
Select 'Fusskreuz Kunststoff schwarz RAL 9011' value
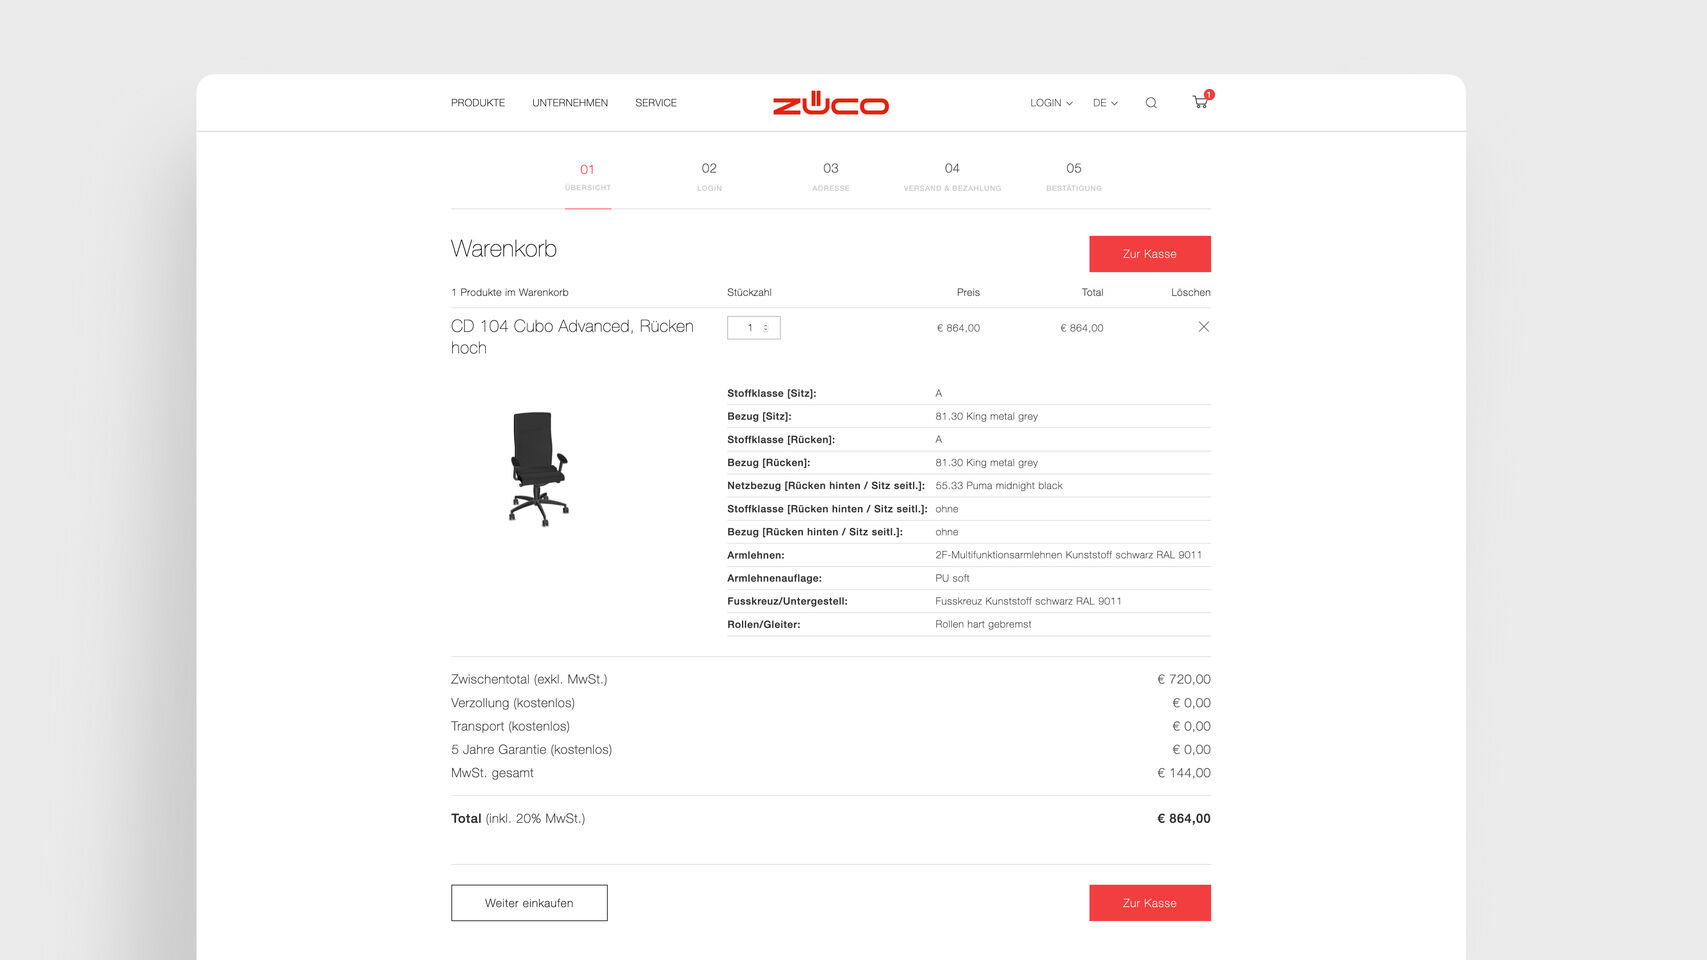tap(1028, 601)
